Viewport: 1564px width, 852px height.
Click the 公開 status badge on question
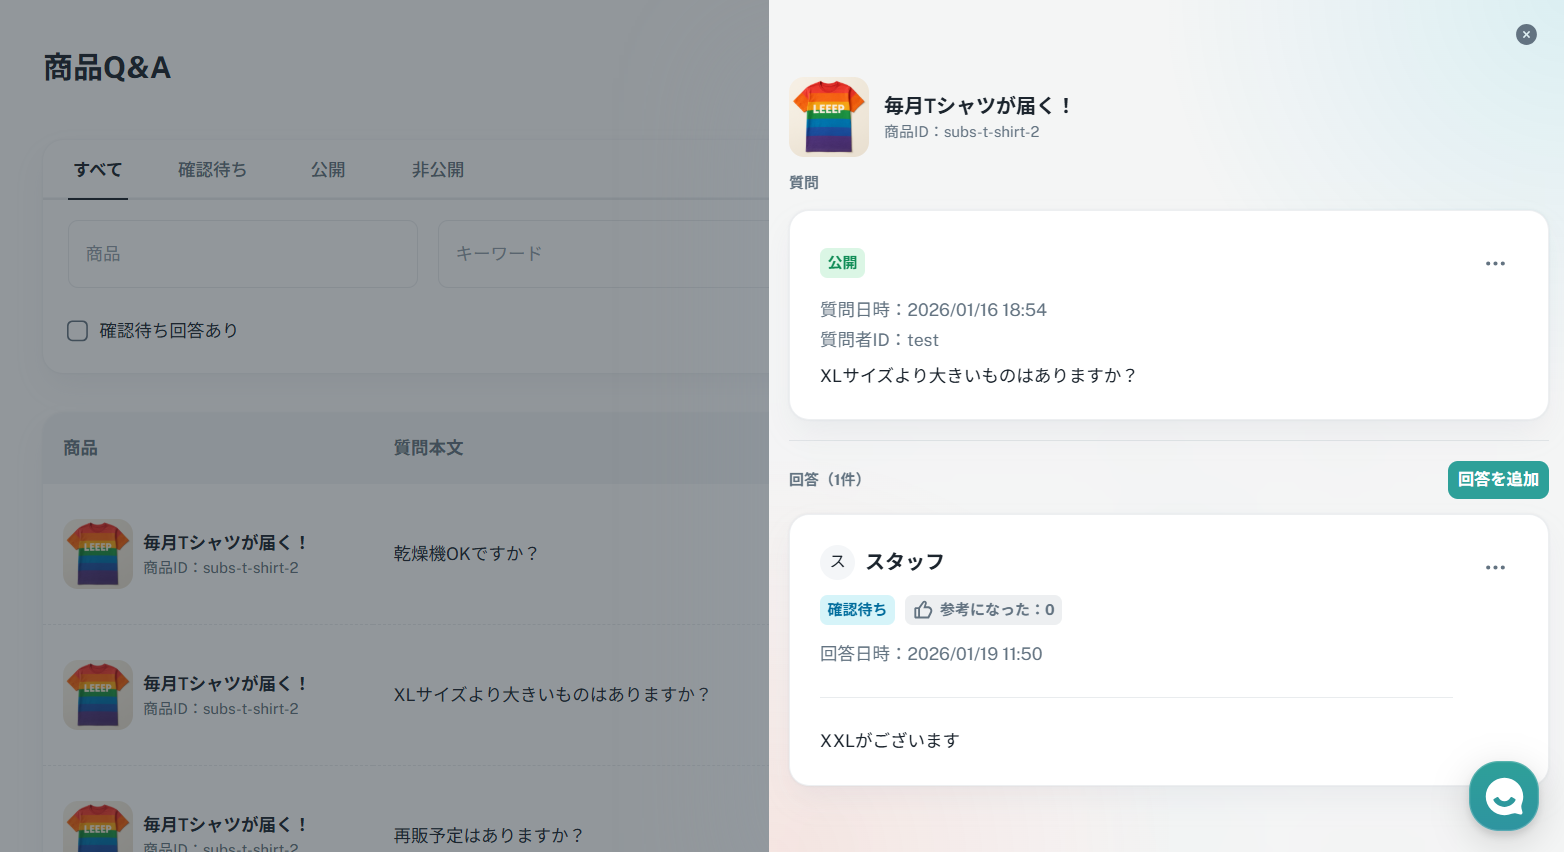coord(842,263)
